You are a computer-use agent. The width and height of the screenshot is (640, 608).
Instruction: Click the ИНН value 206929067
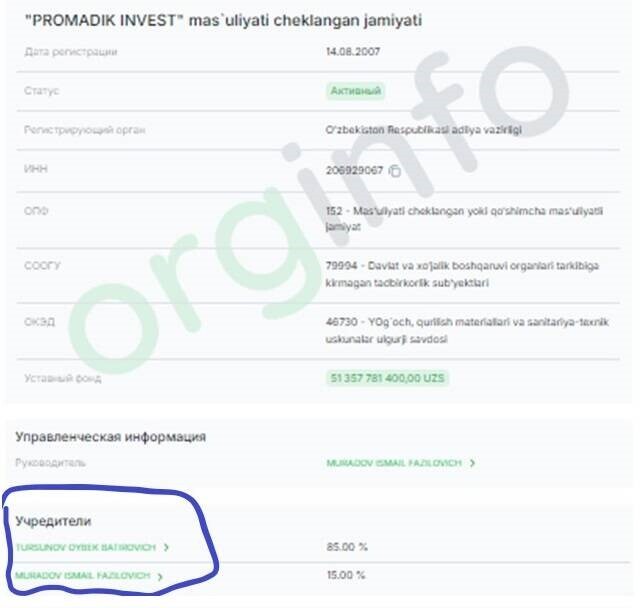tap(354, 170)
